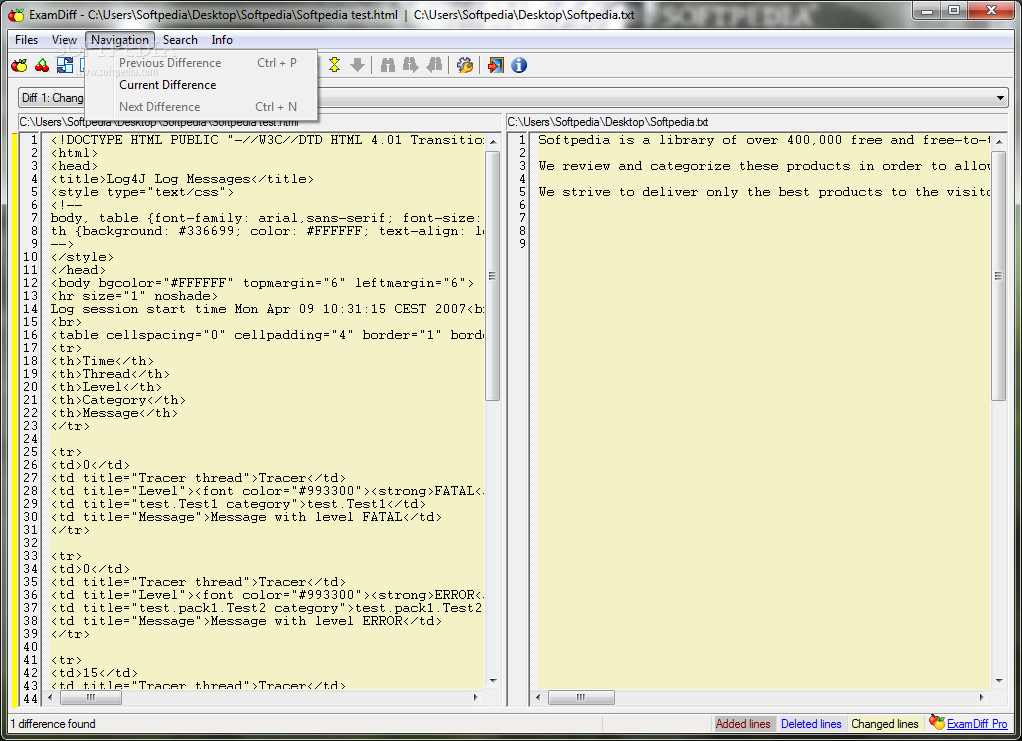Click the line '<th>Category</th>'
This screenshot has height=741, width=1022.
pyautogui.click(x=118, y=400)
